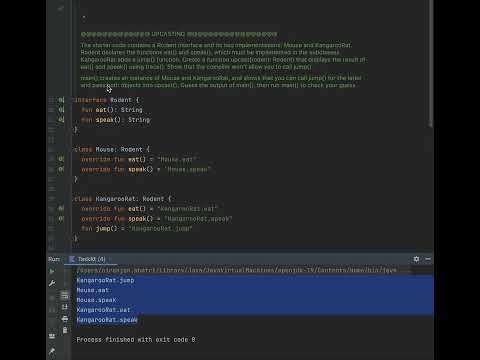480x360 pixels.
Task: Place cursor in fun speak(): String declaration
Action: coord(116,119)
